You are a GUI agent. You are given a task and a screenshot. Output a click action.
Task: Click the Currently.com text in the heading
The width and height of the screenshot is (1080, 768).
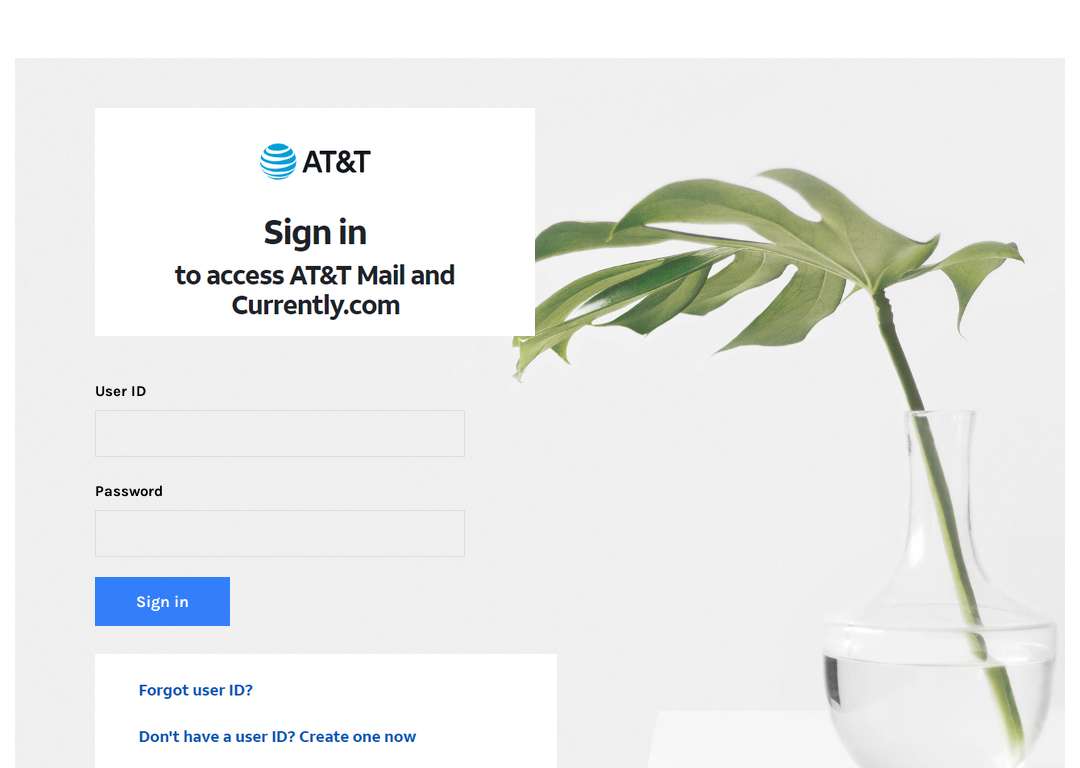315,305
